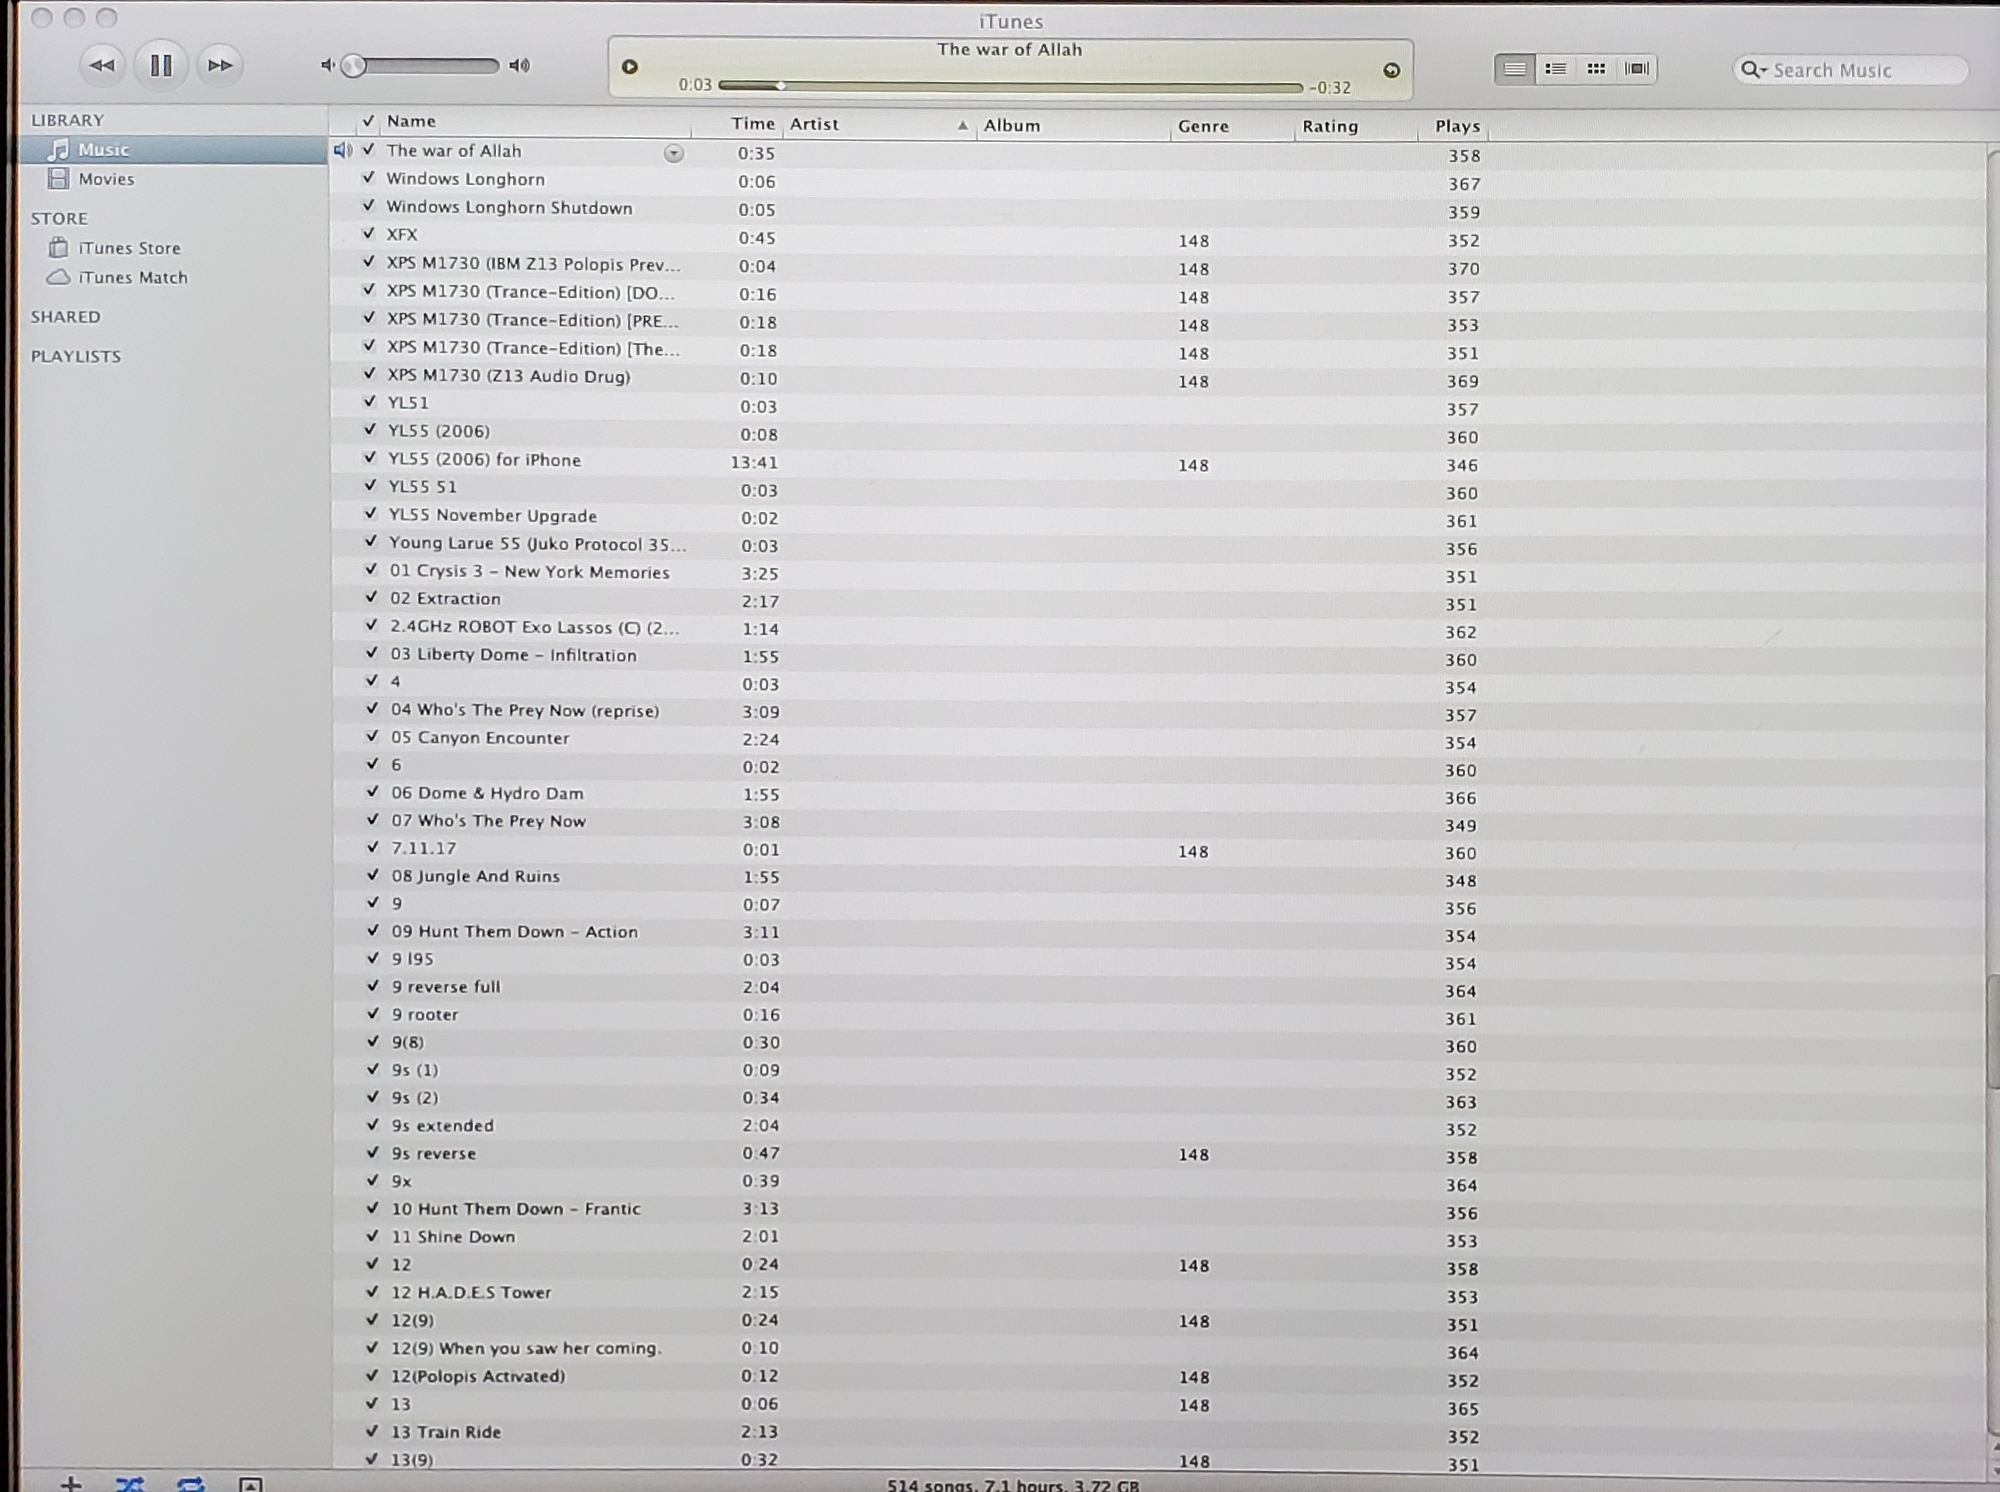
Task: Click the now-playing speaker icon in list
Action: click(343, 150)
